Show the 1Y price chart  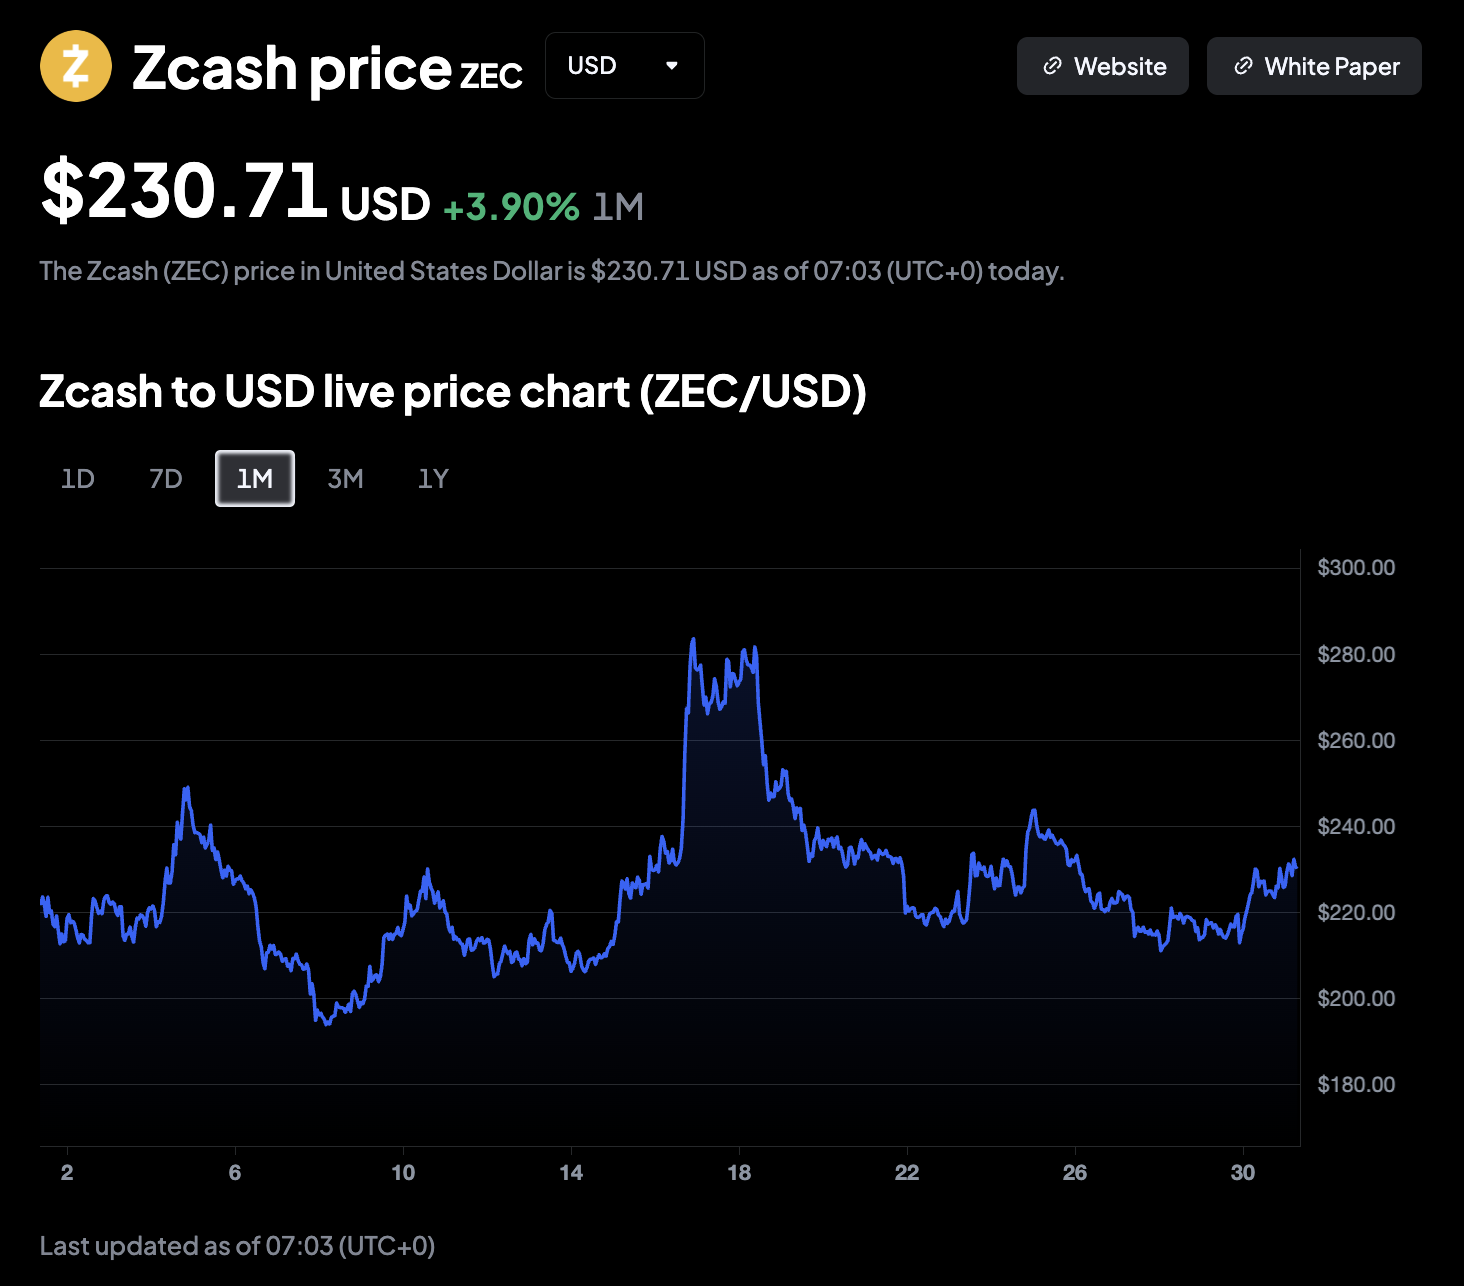pos(433,479)
